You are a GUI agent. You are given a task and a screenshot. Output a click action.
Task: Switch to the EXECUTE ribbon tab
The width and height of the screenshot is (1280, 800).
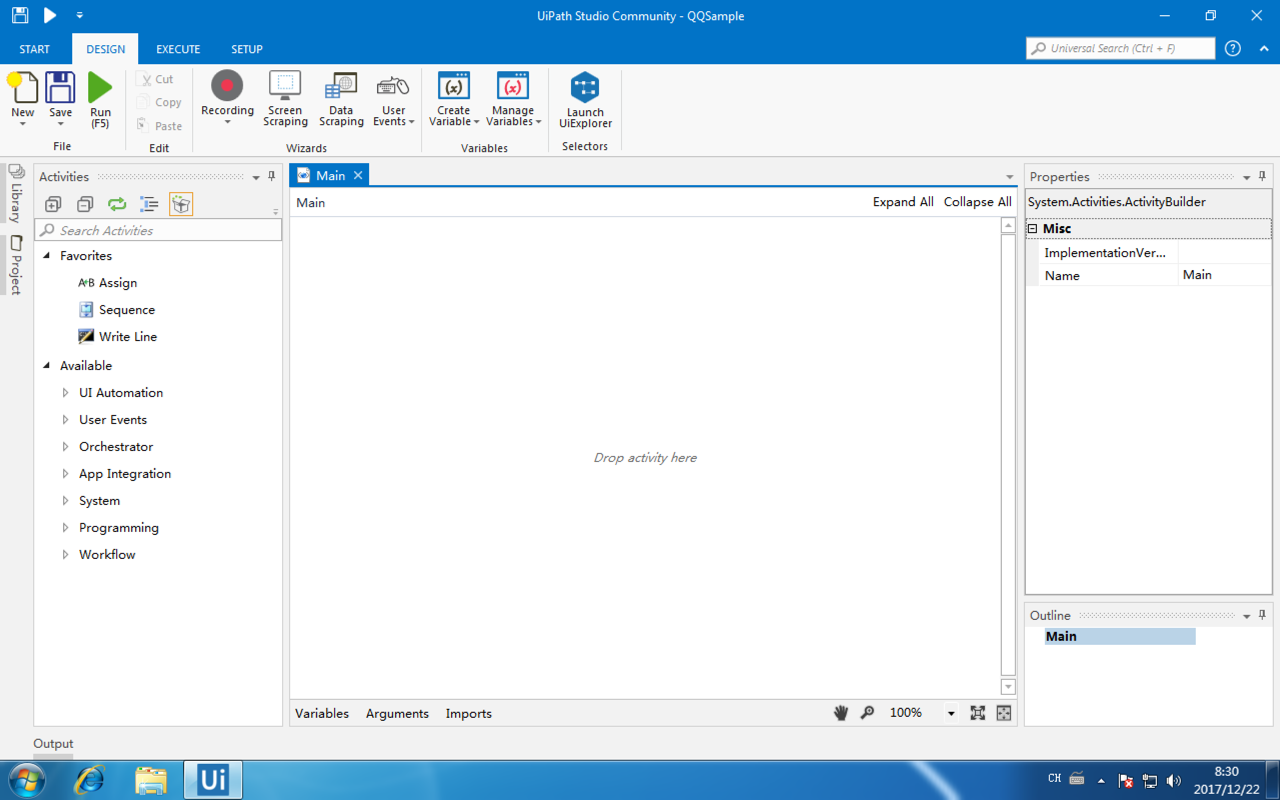point(178,49)
